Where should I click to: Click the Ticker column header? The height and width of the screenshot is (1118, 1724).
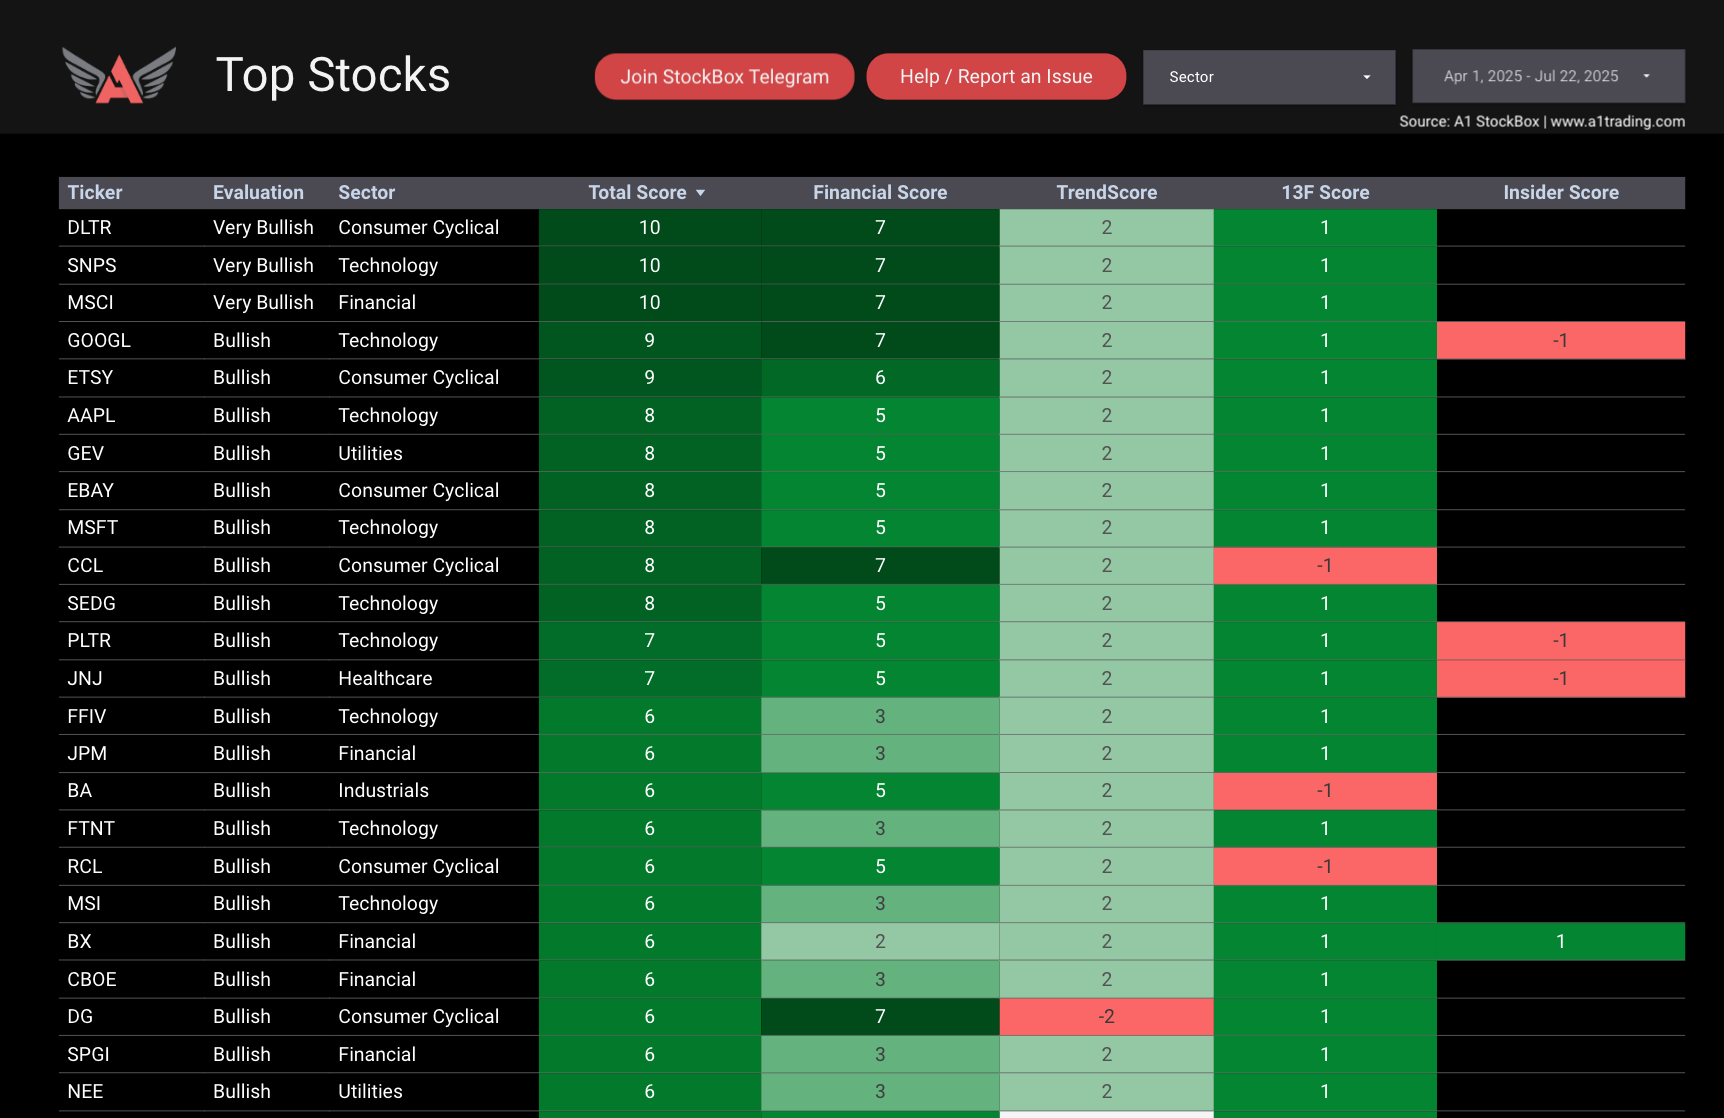pyautogui.click(x=94, y=192)
